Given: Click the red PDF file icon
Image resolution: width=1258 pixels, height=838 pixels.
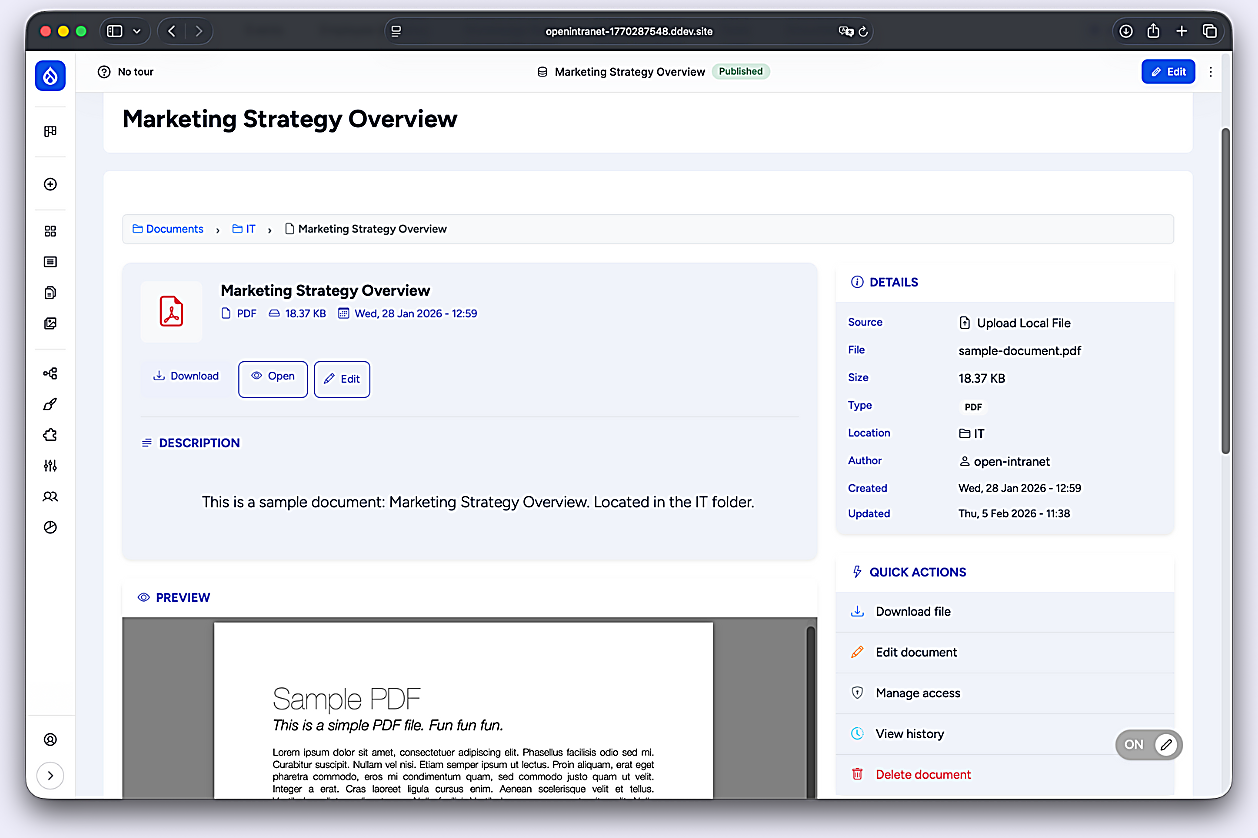Looking at the screenshot, I should click(171, 312).
